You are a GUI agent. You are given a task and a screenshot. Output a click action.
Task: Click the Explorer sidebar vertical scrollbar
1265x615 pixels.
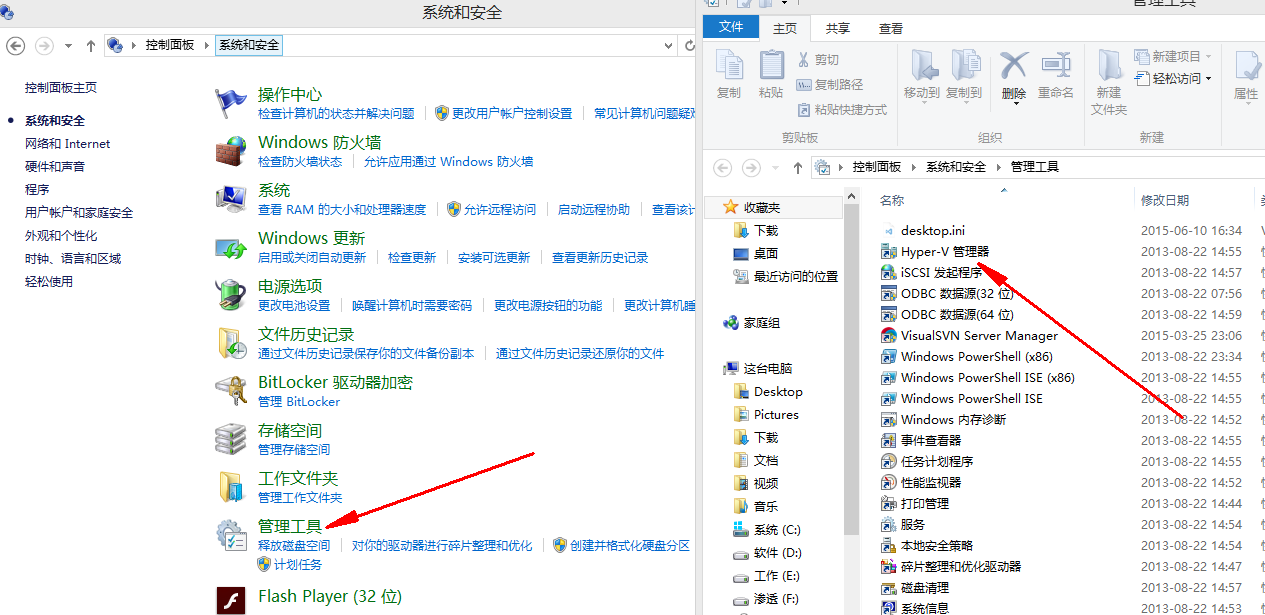pos(851,370)
